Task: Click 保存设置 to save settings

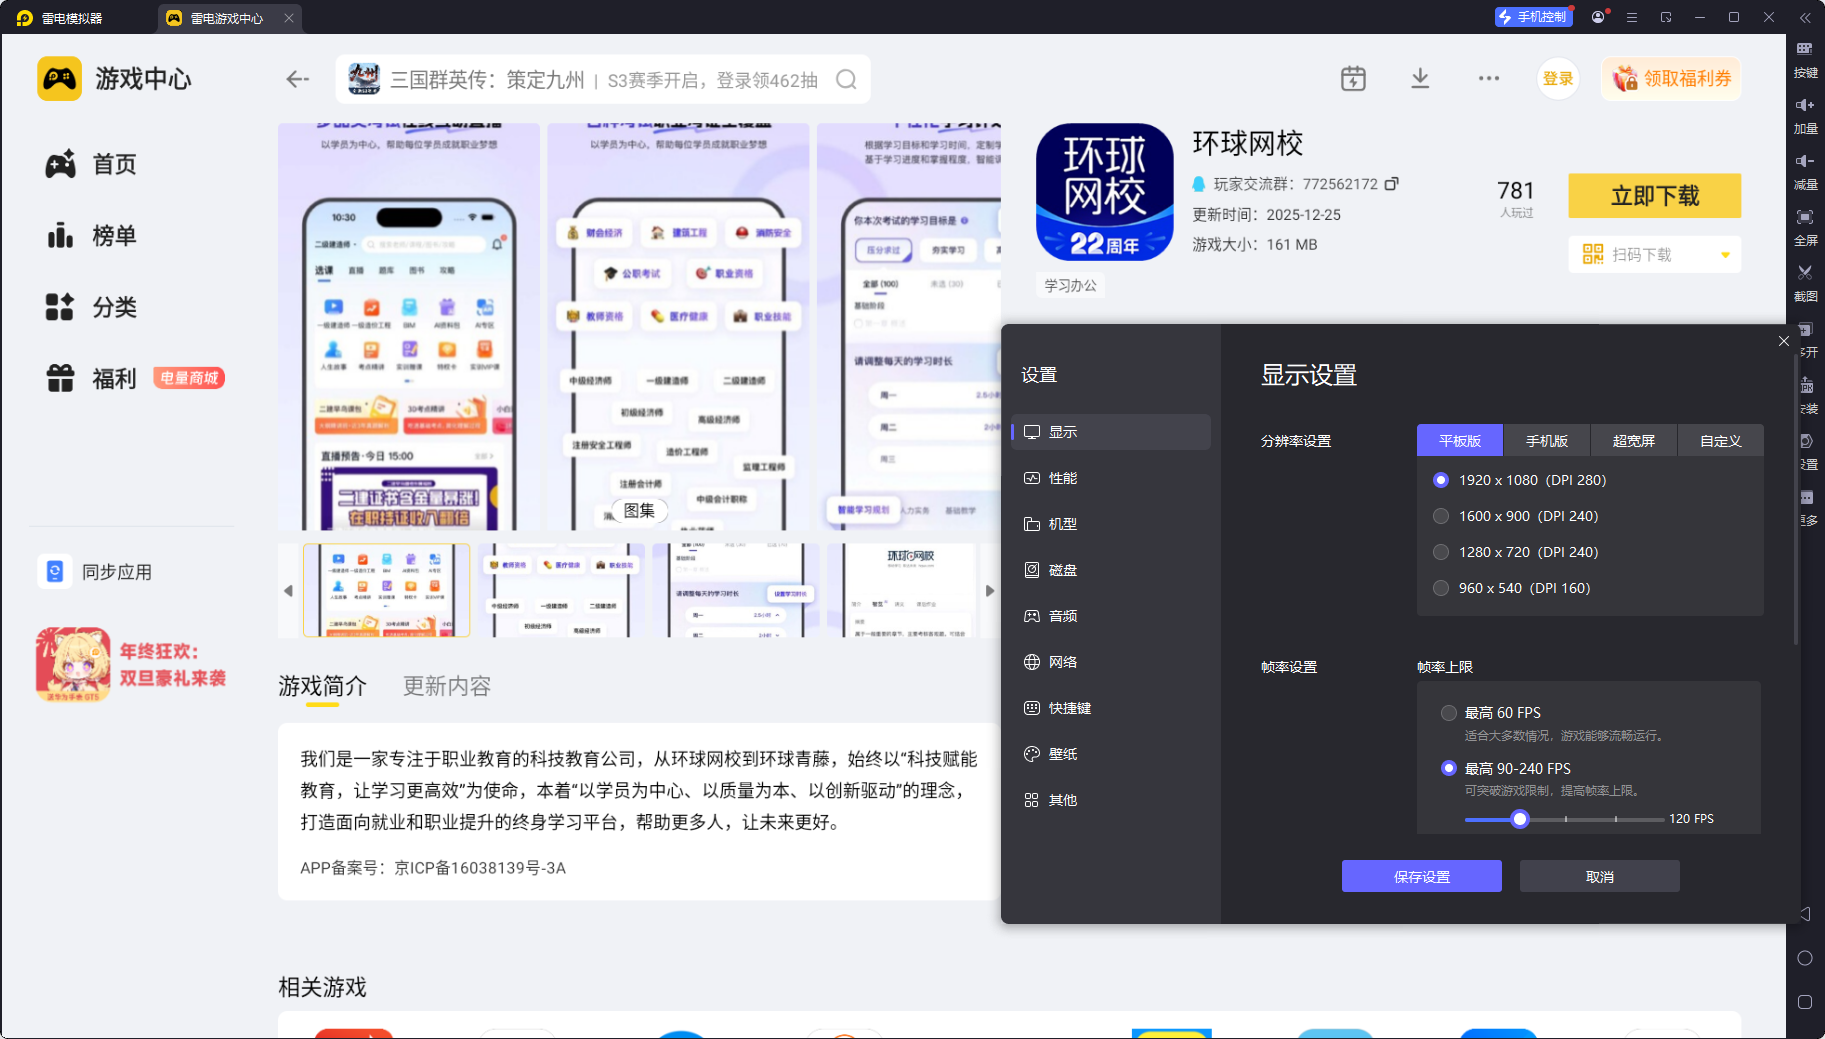Action: tap(1422, 876)
